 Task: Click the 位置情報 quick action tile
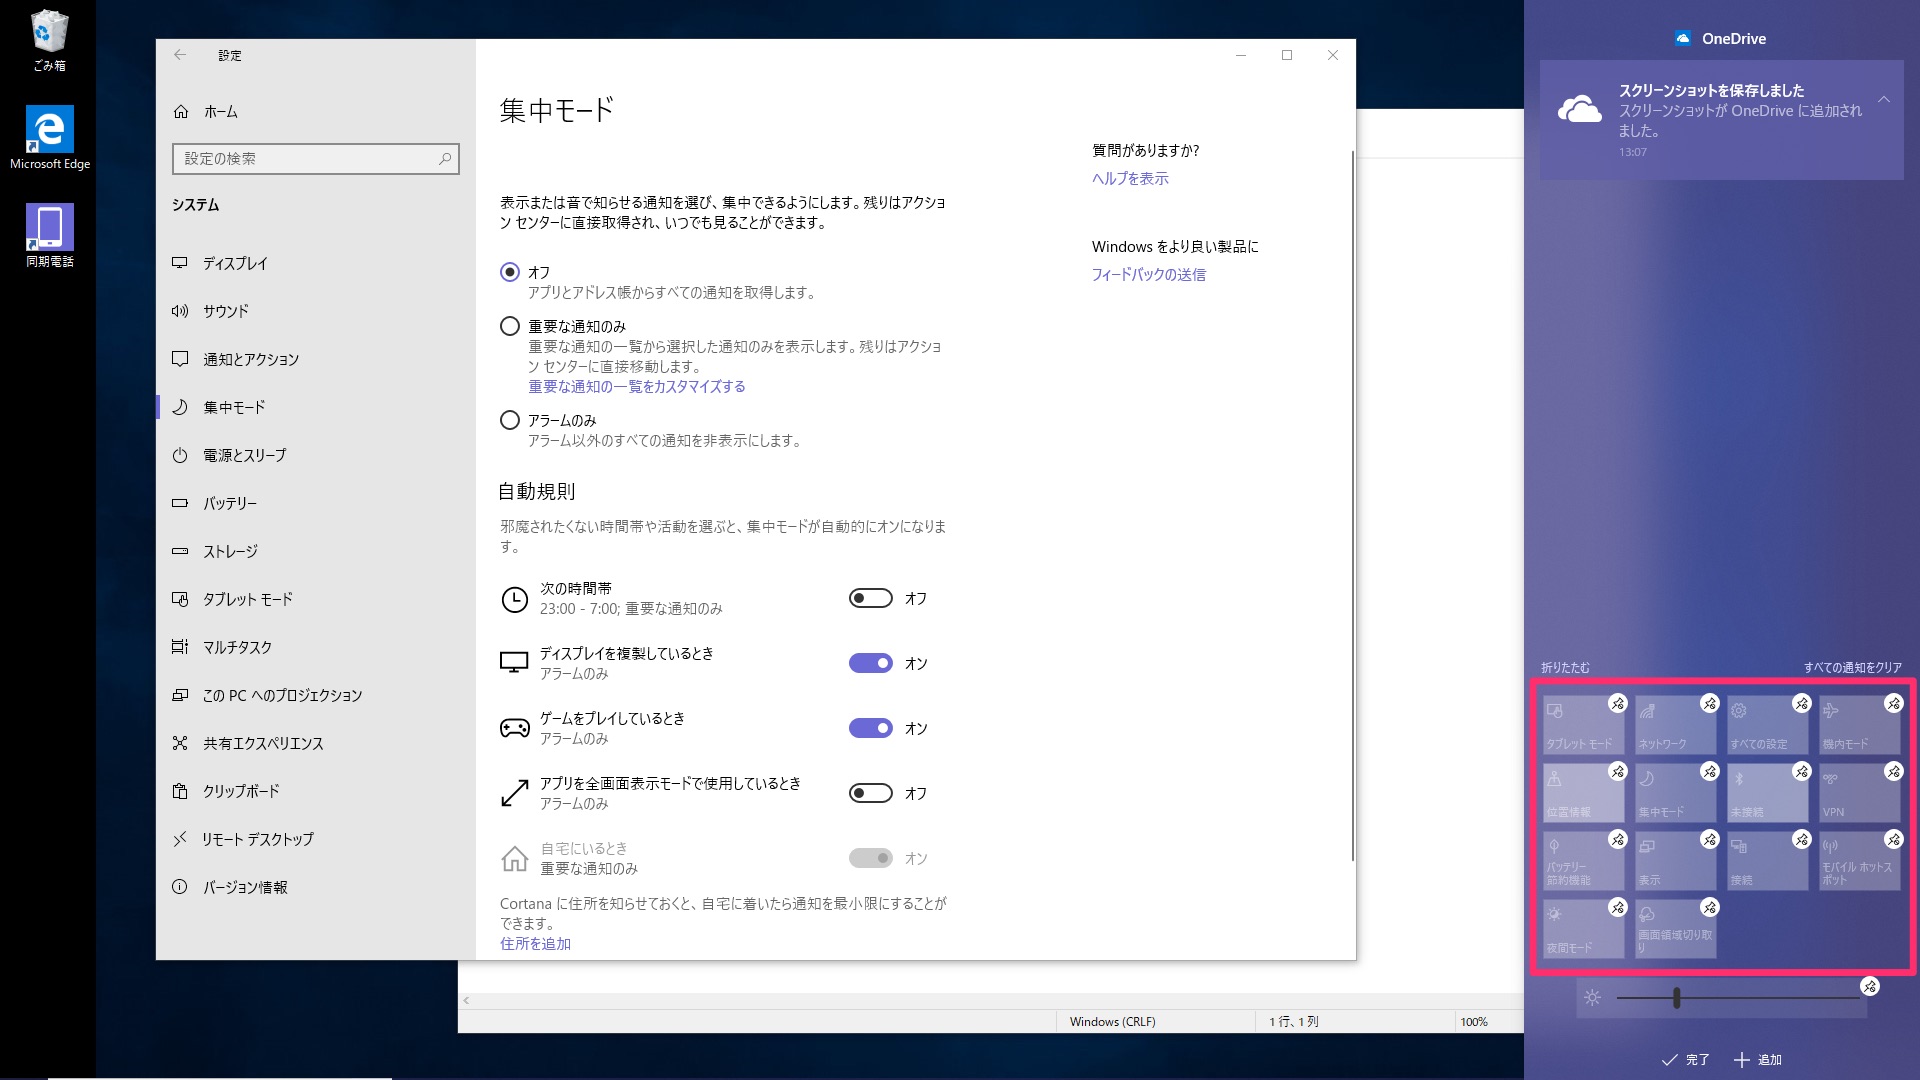(1583, 793)
